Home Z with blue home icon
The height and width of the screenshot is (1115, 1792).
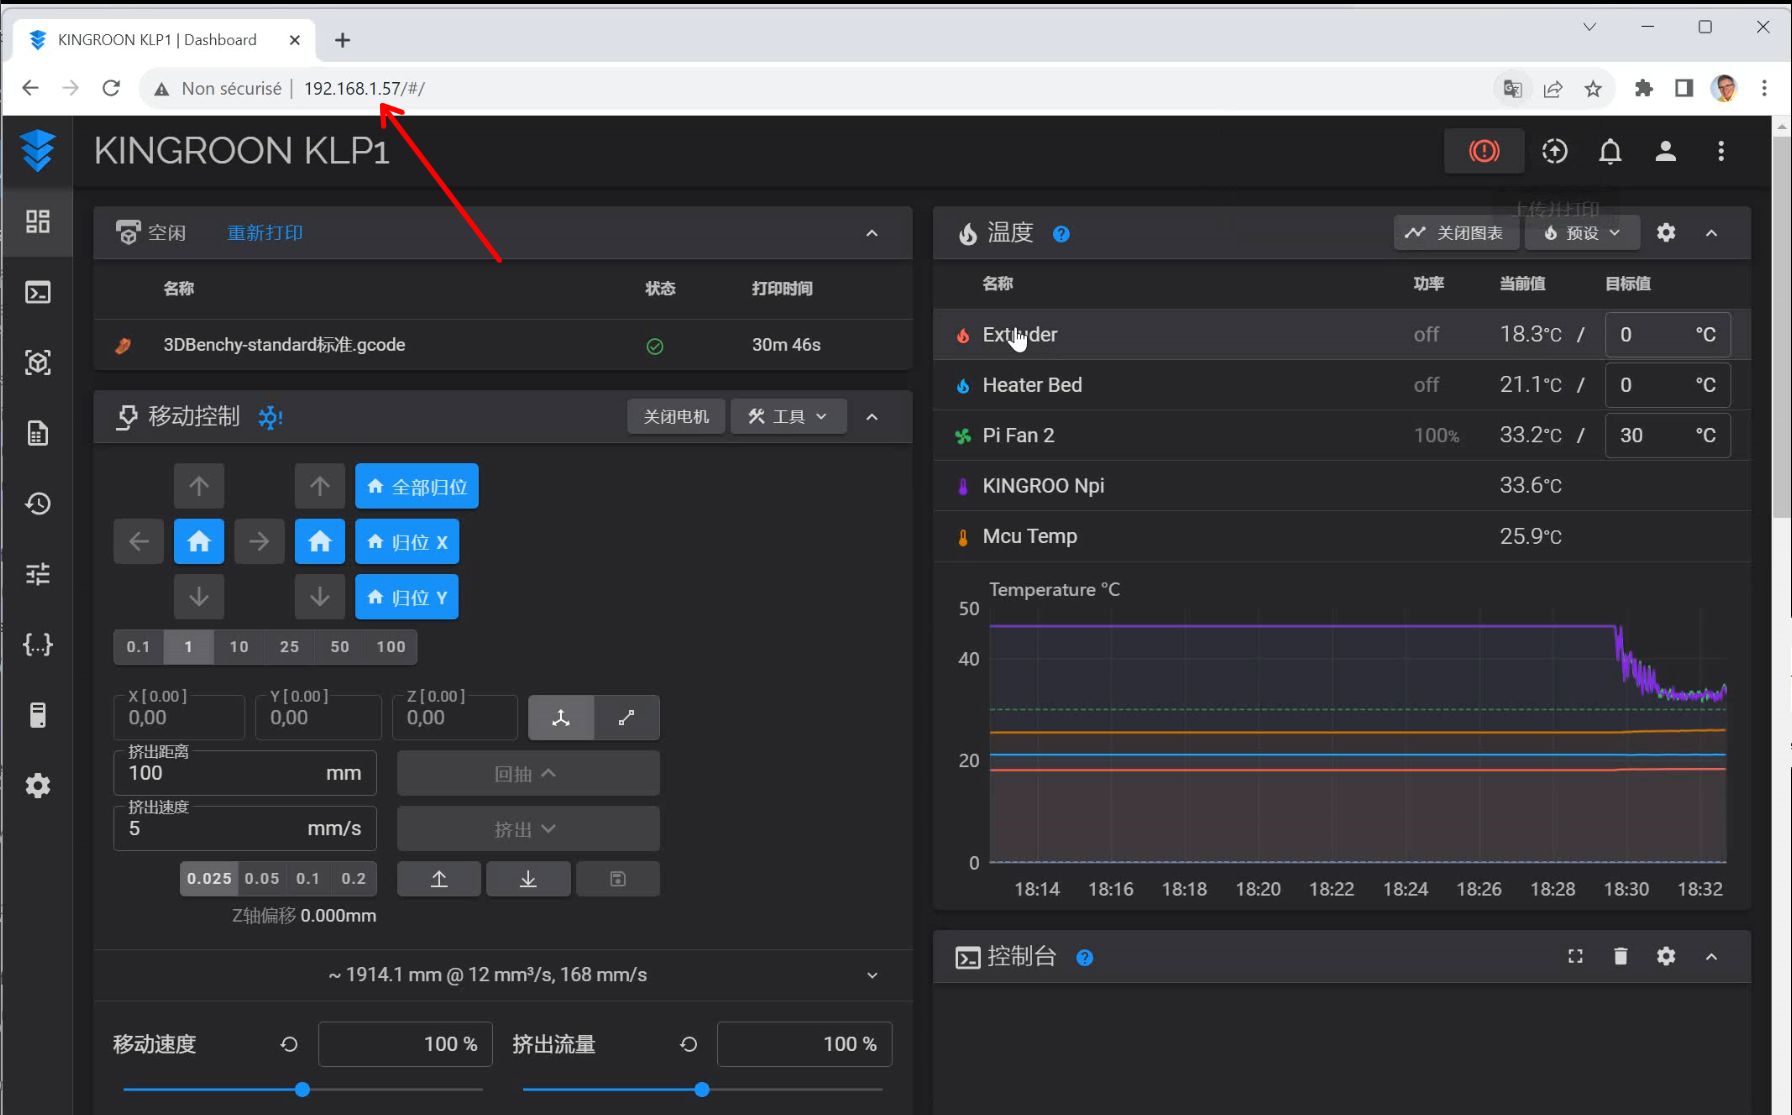click(x=320, y=542)
